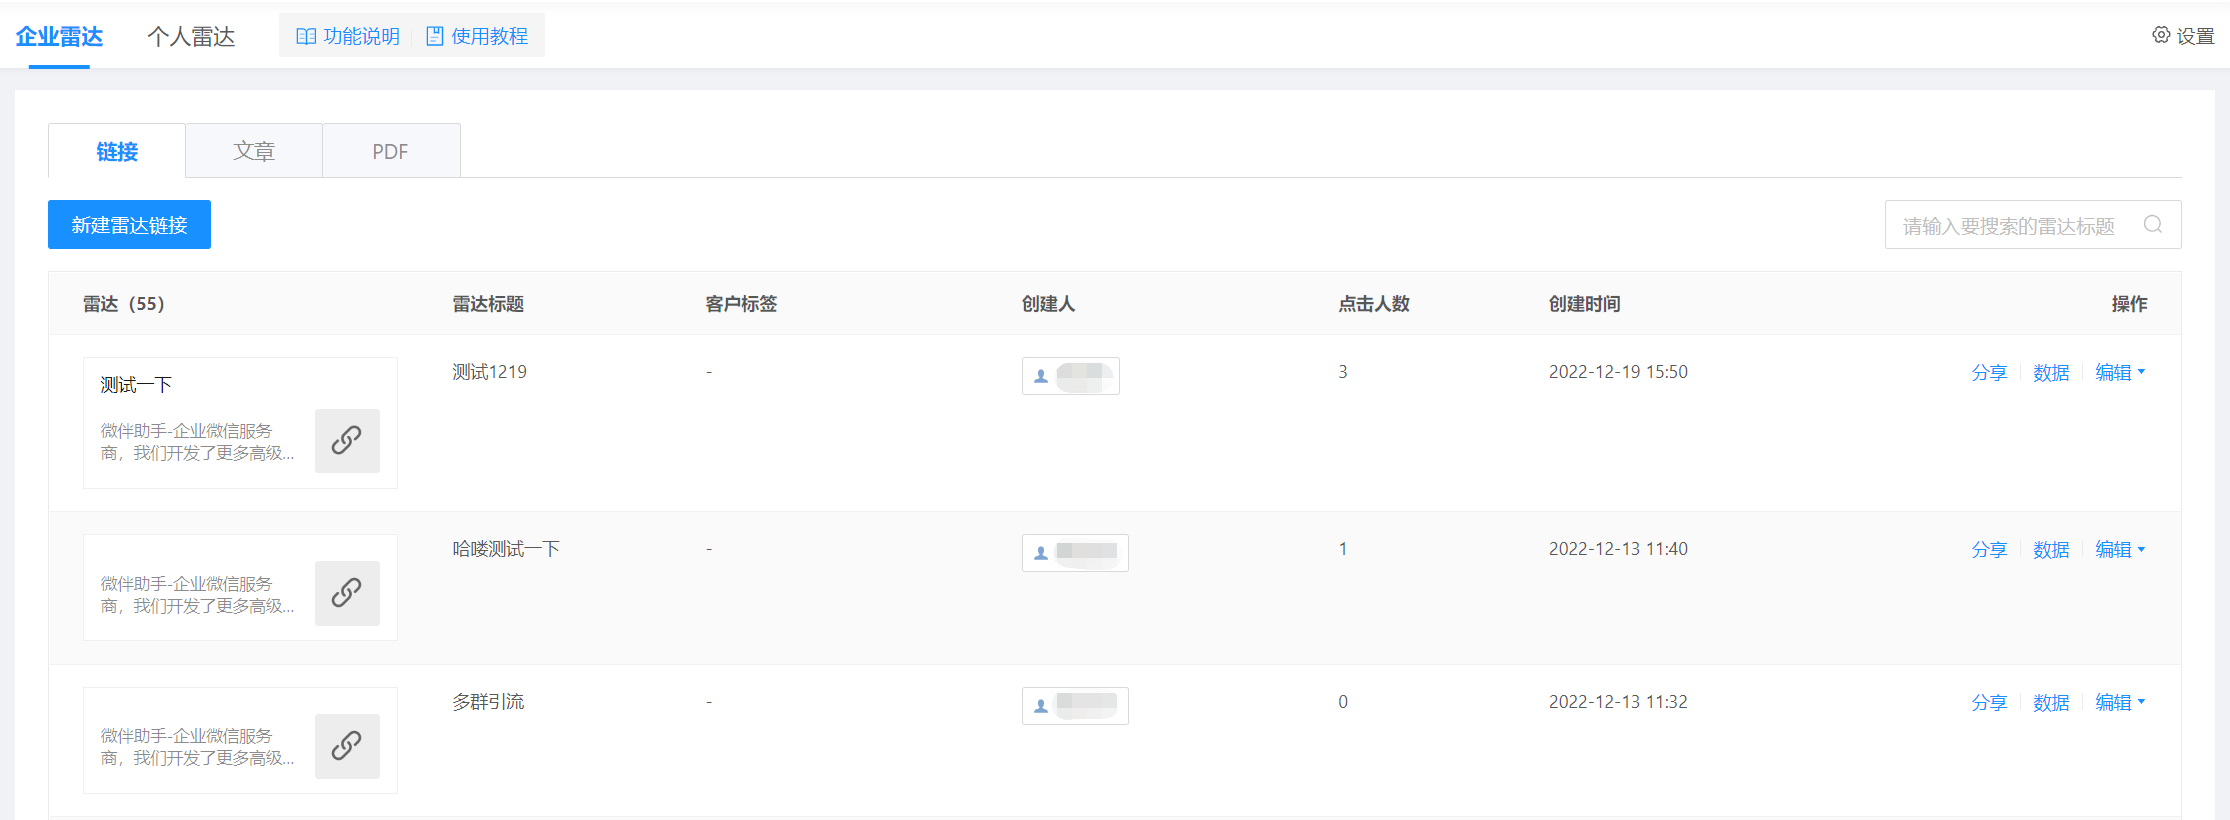Focus the radar title search field
The height and width of the screenshot is (820, 2230).
tap(2010, 225)
